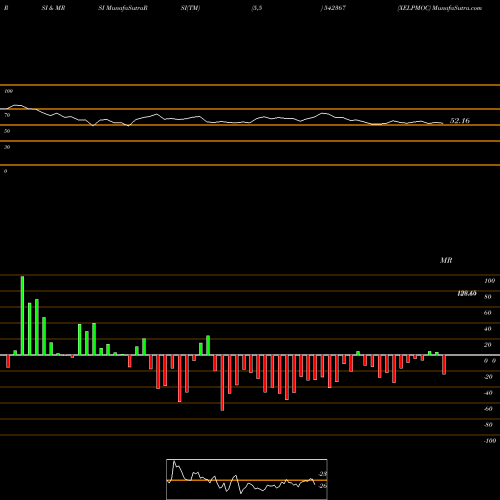Click the RSI axis label 30

[x=7, y=147]
